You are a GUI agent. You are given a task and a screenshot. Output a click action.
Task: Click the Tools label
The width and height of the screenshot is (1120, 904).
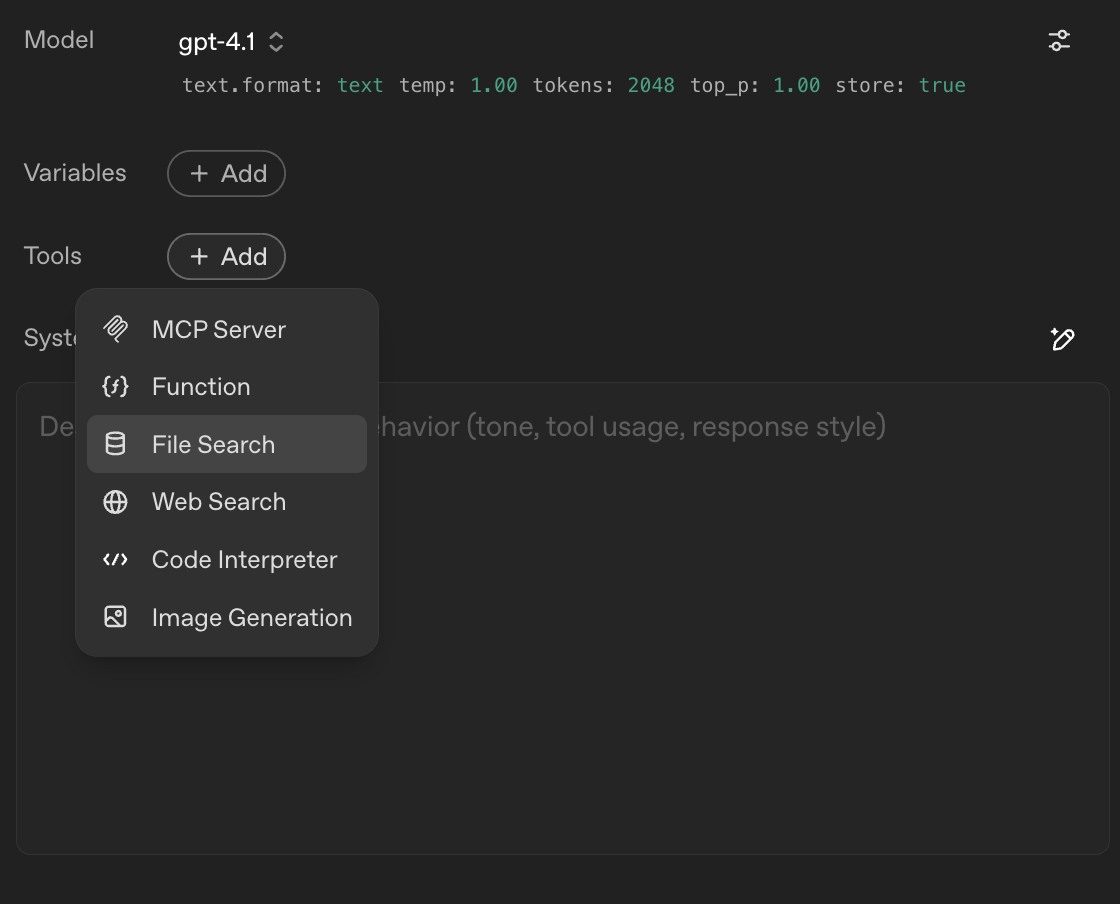[x=53, y=256]
